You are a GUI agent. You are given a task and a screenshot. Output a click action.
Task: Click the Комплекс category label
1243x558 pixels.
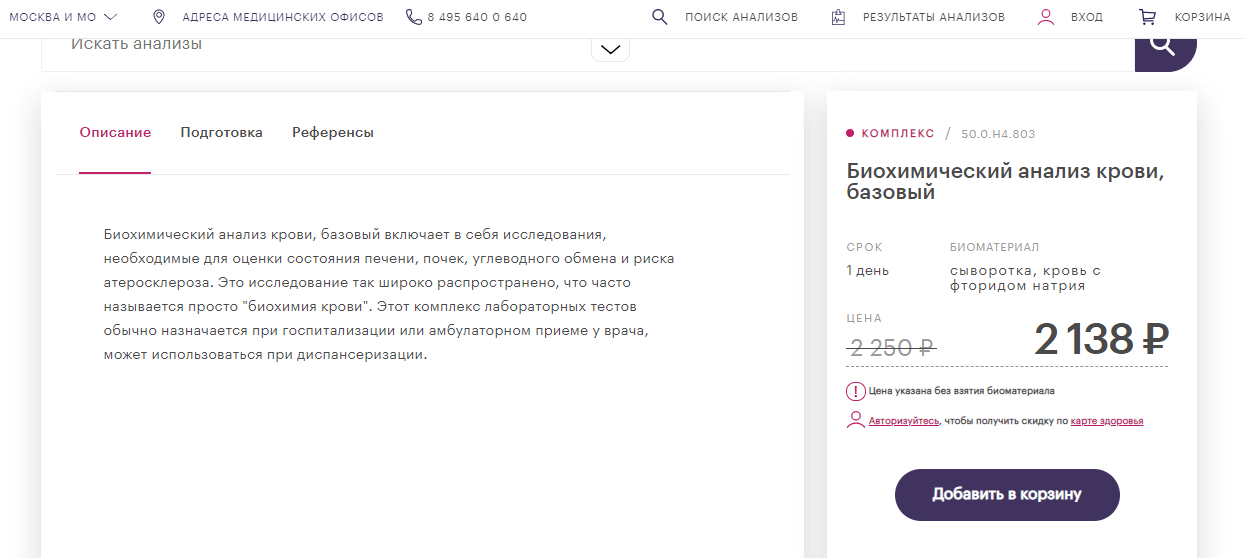click(897, 133)
